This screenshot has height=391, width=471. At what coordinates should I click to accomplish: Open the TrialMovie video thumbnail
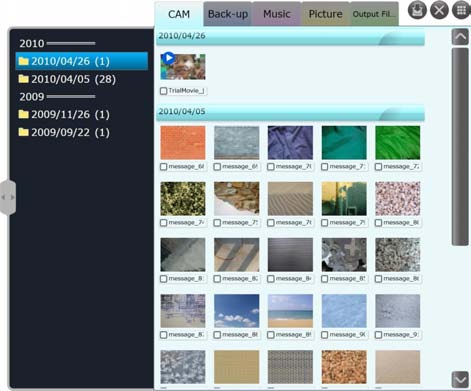coord(183,67)
